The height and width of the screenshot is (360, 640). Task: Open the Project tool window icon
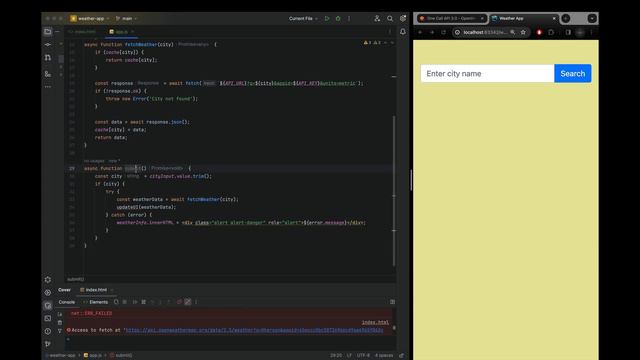click(48, 31)
